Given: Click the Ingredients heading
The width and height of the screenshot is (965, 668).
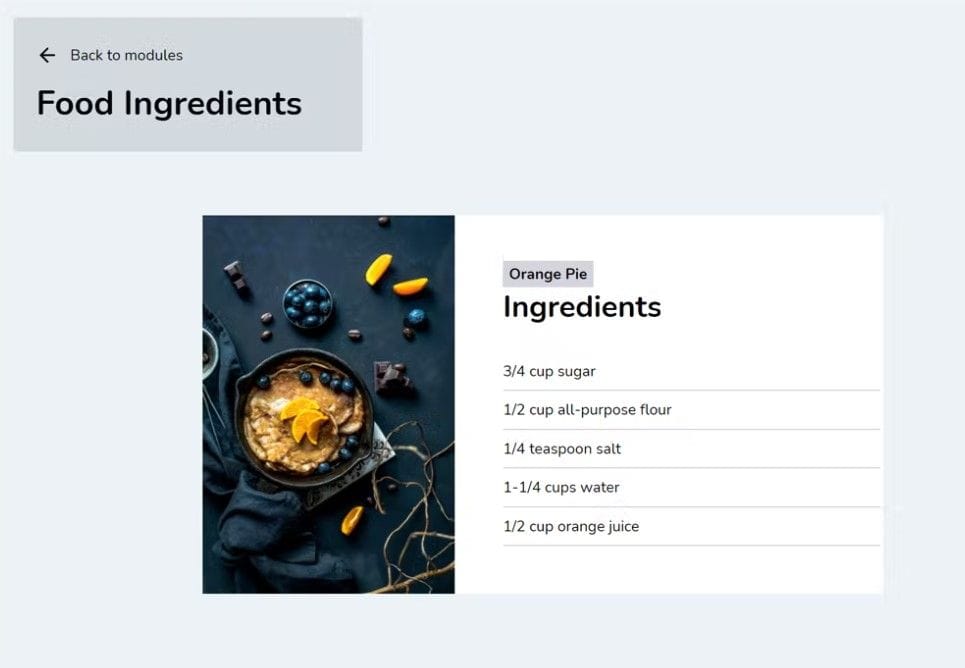Looking at the screenshot, I should point(582,308).
